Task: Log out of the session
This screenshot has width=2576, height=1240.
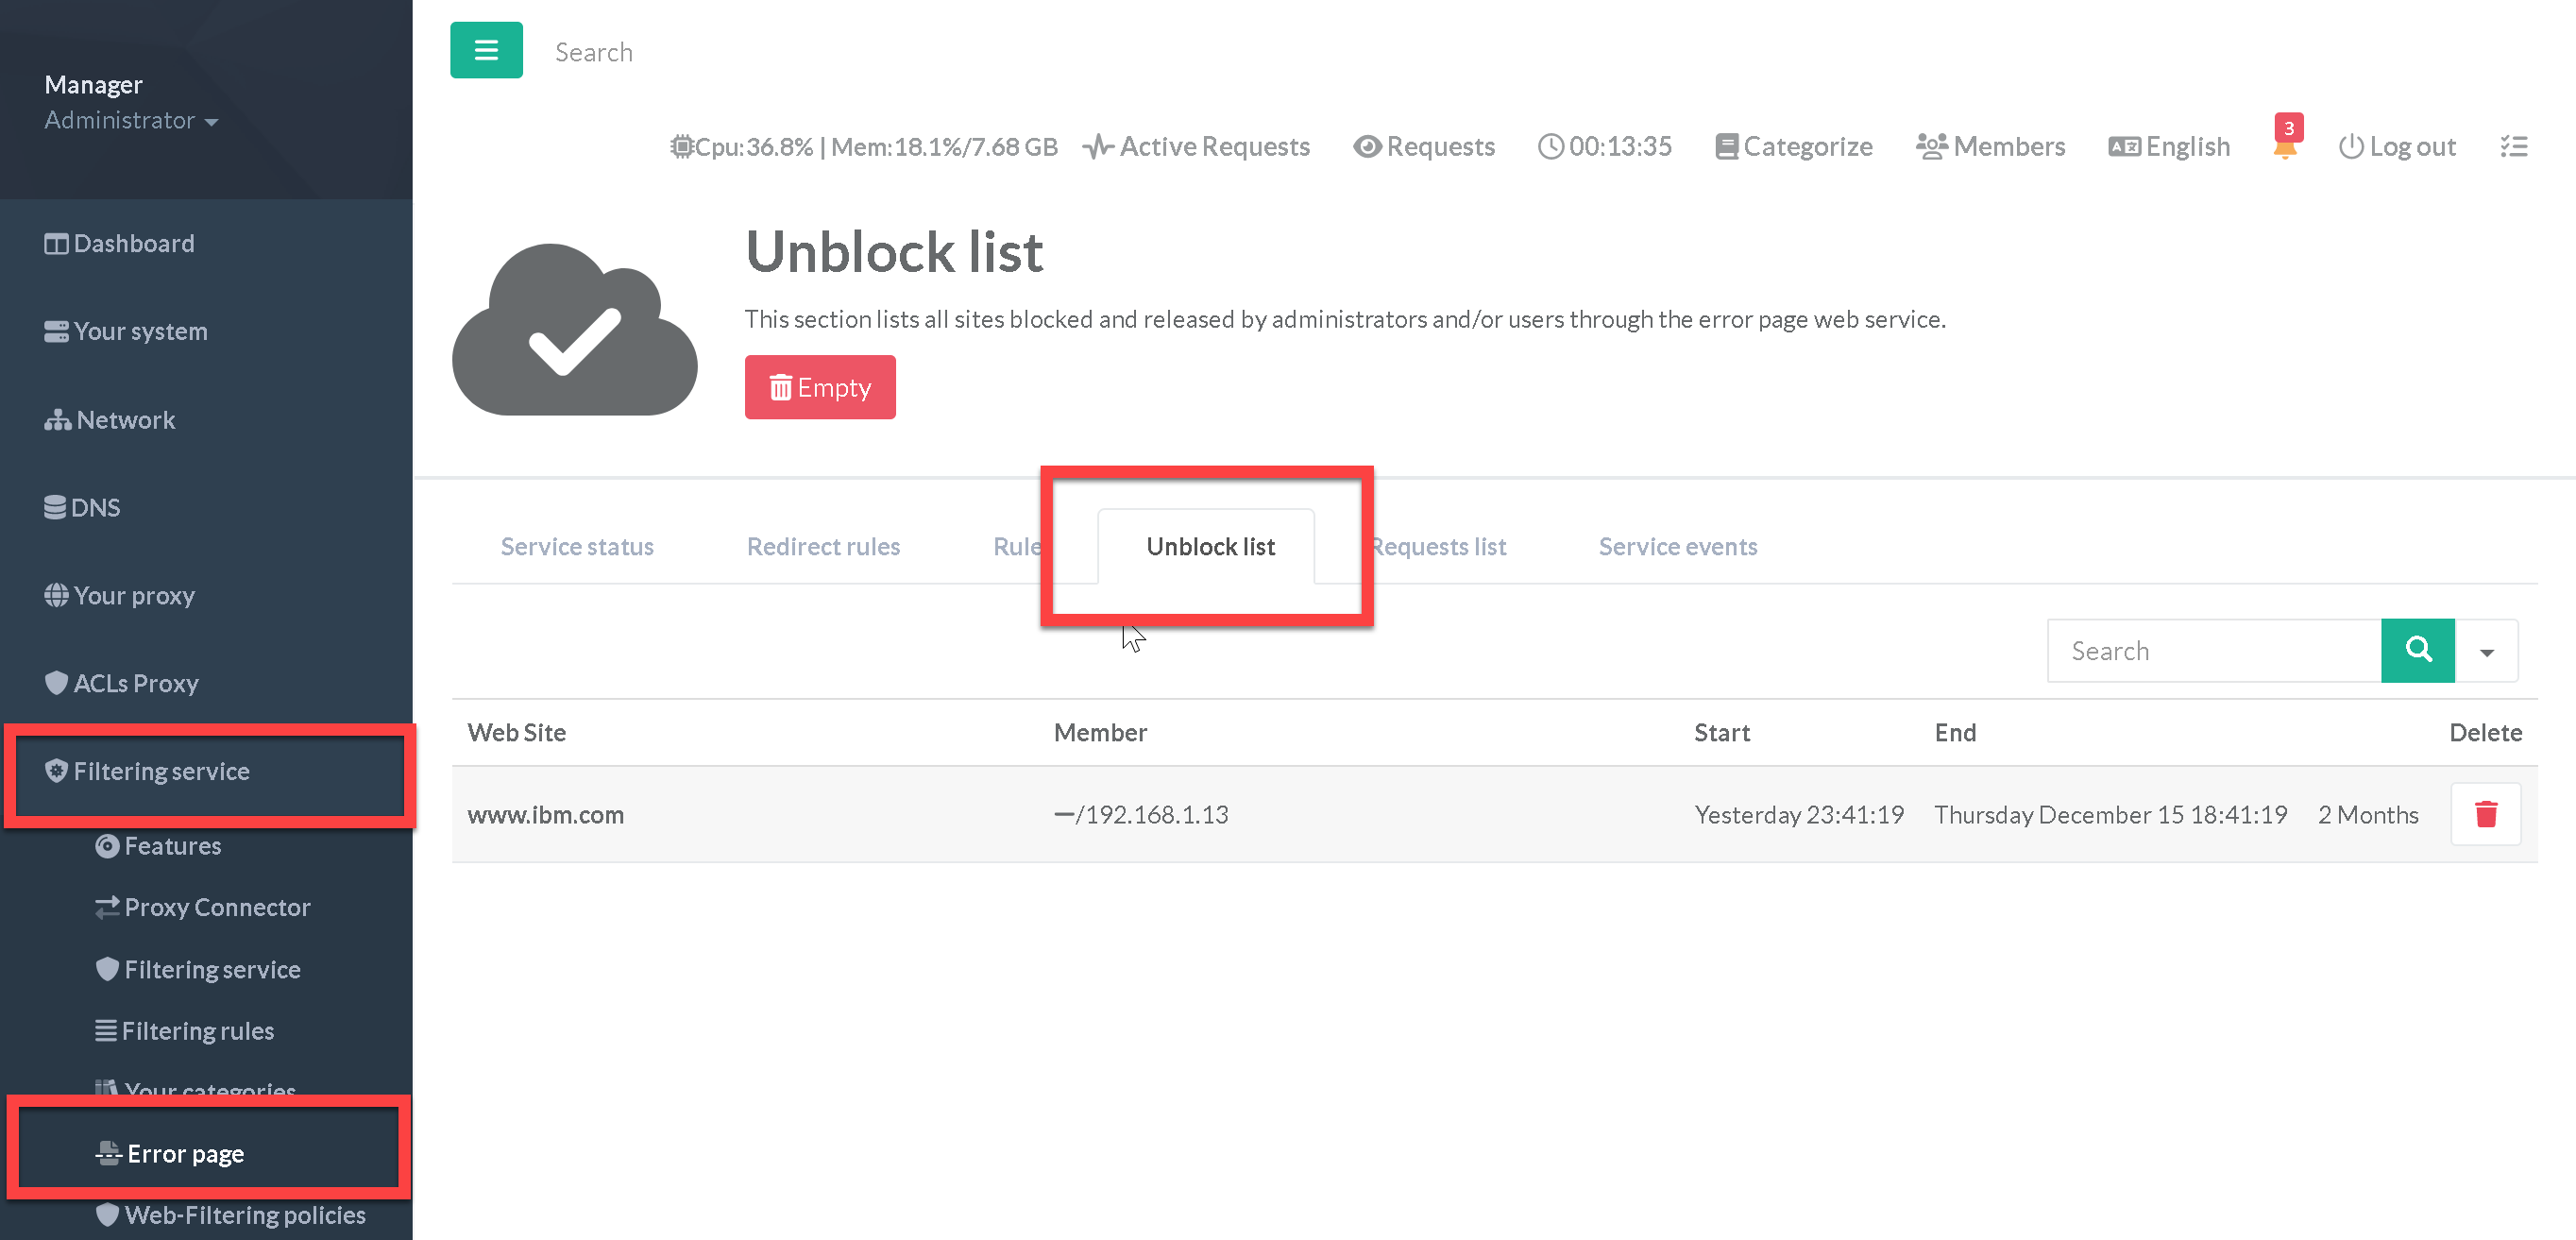Action: 2397,147
